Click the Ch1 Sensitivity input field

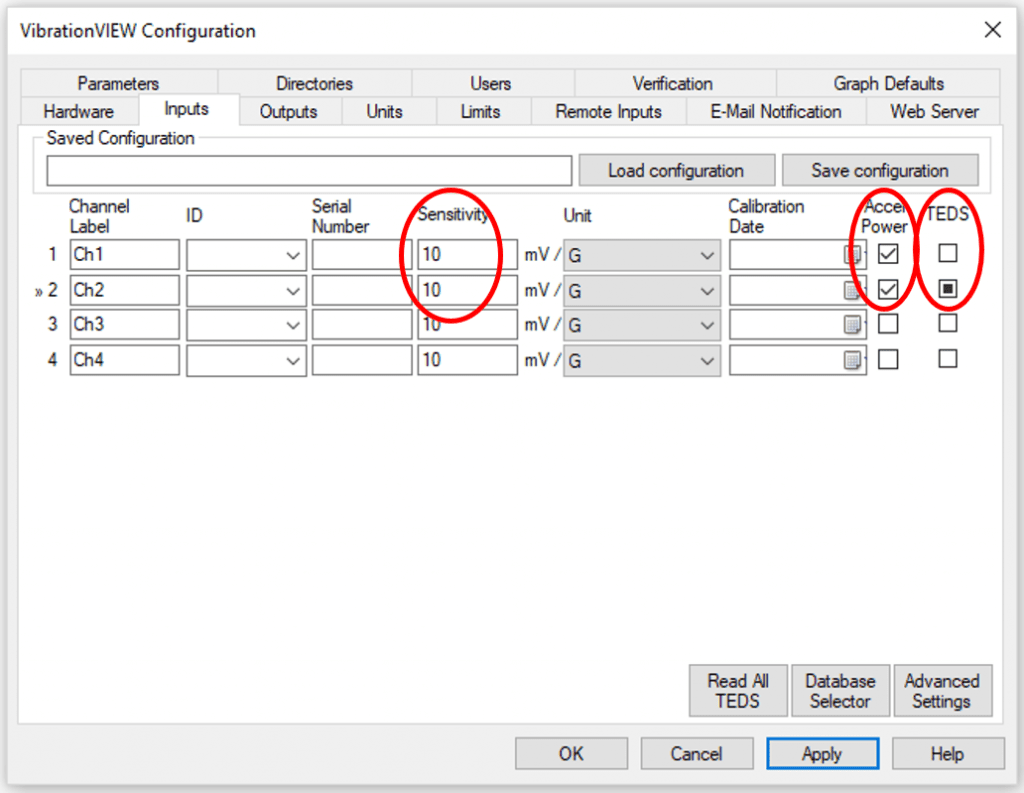point(466,255)
